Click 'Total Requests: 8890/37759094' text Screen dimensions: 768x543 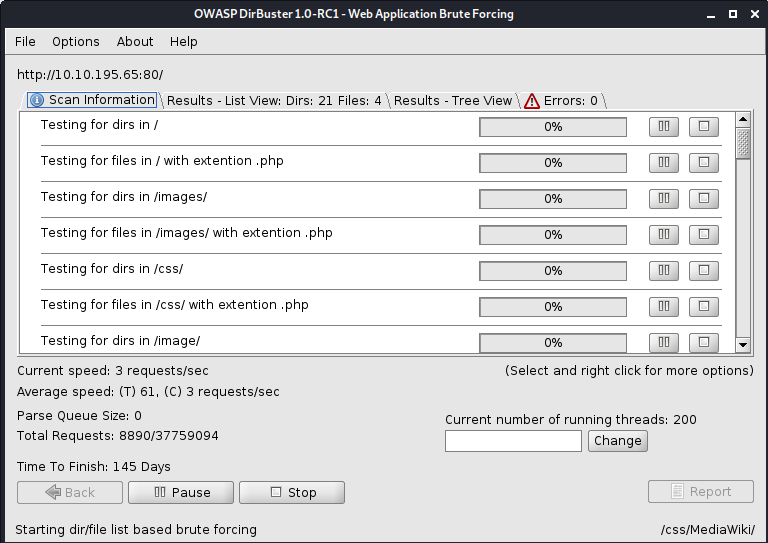click(x=118, y=436)
